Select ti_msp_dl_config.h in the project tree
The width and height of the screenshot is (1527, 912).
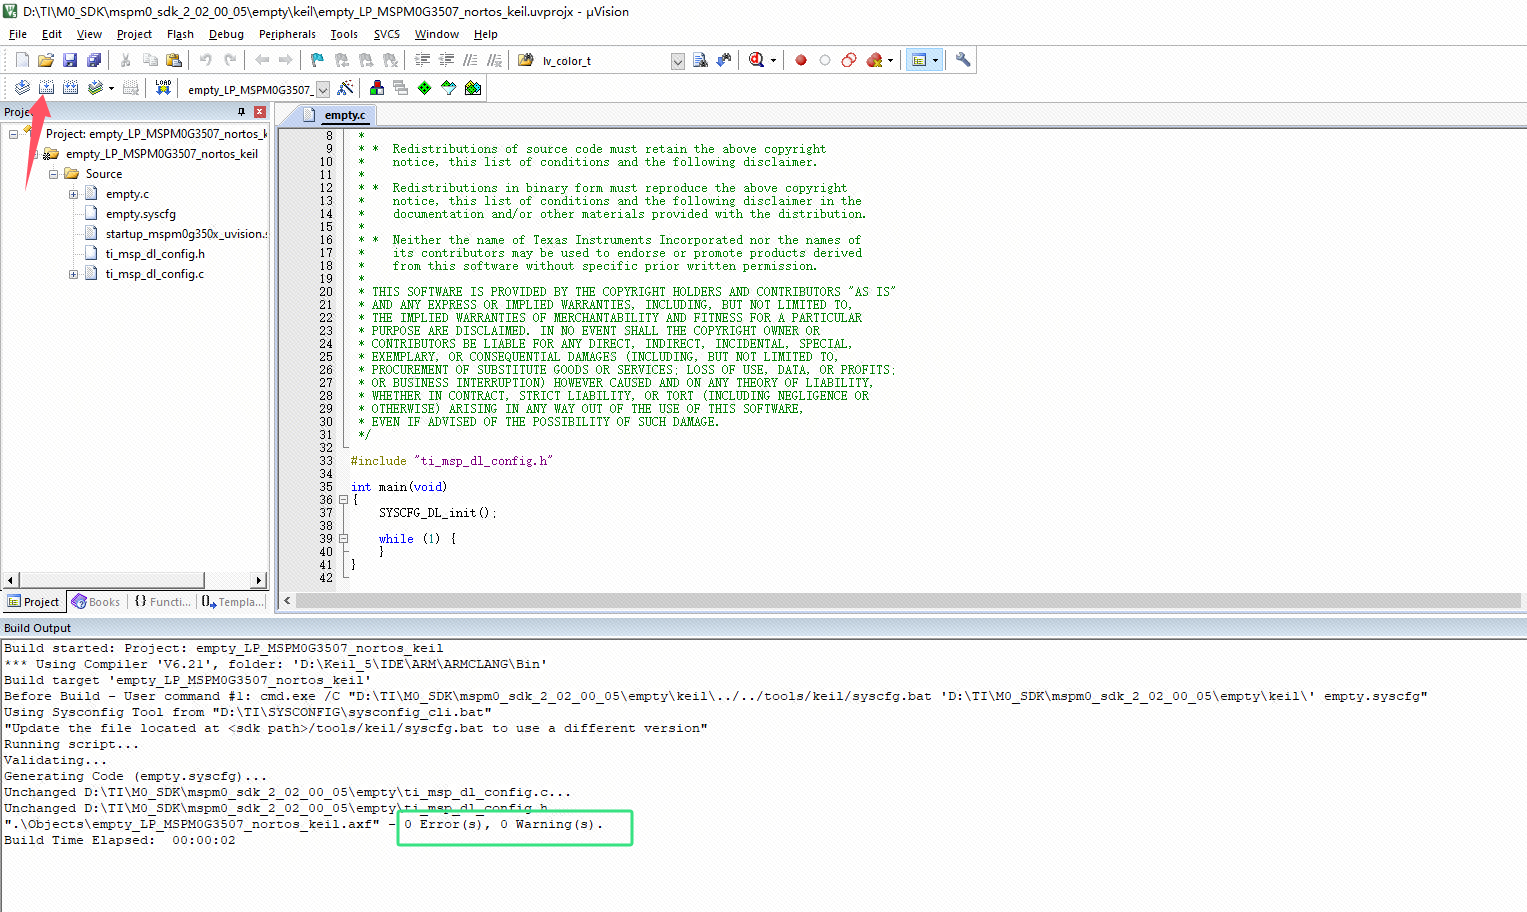pyautogui.click(x=155, y=254)
